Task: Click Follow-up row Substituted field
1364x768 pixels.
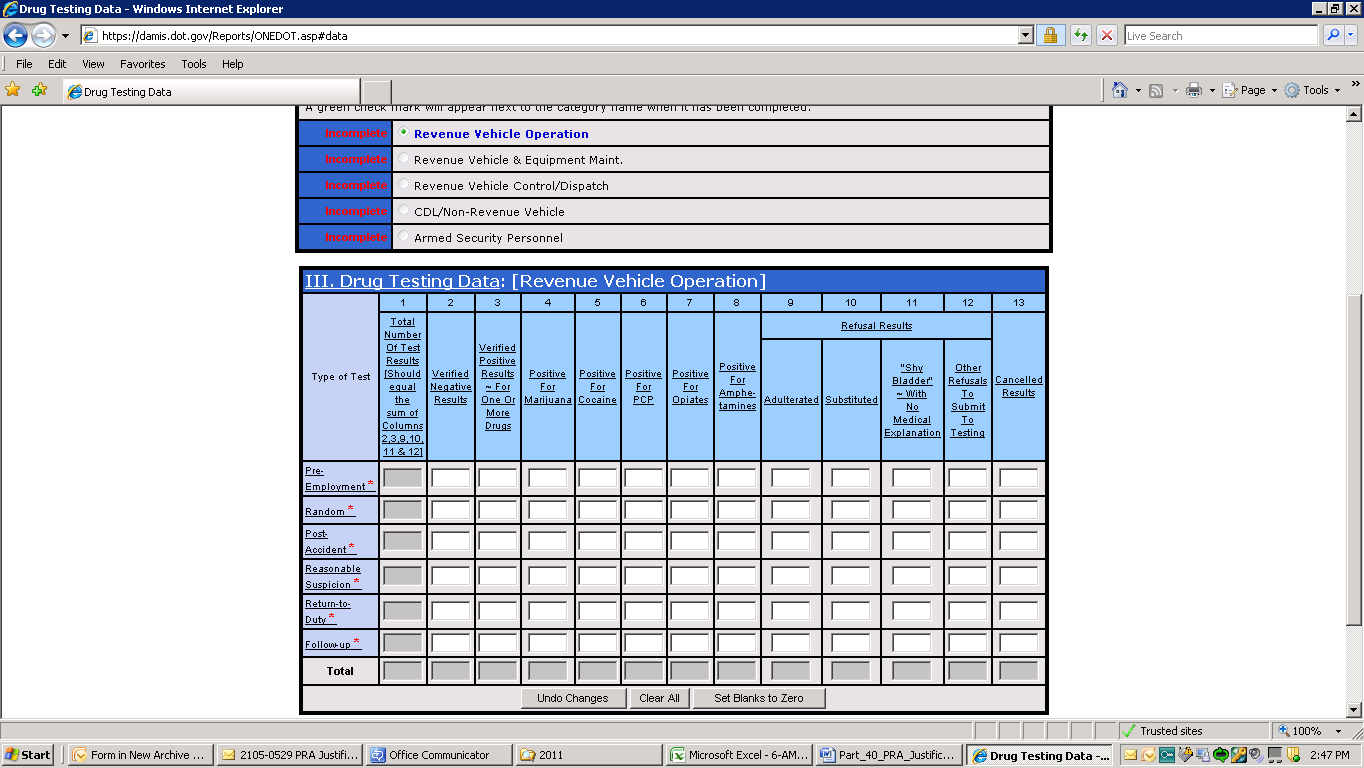Action: [851, 643]
